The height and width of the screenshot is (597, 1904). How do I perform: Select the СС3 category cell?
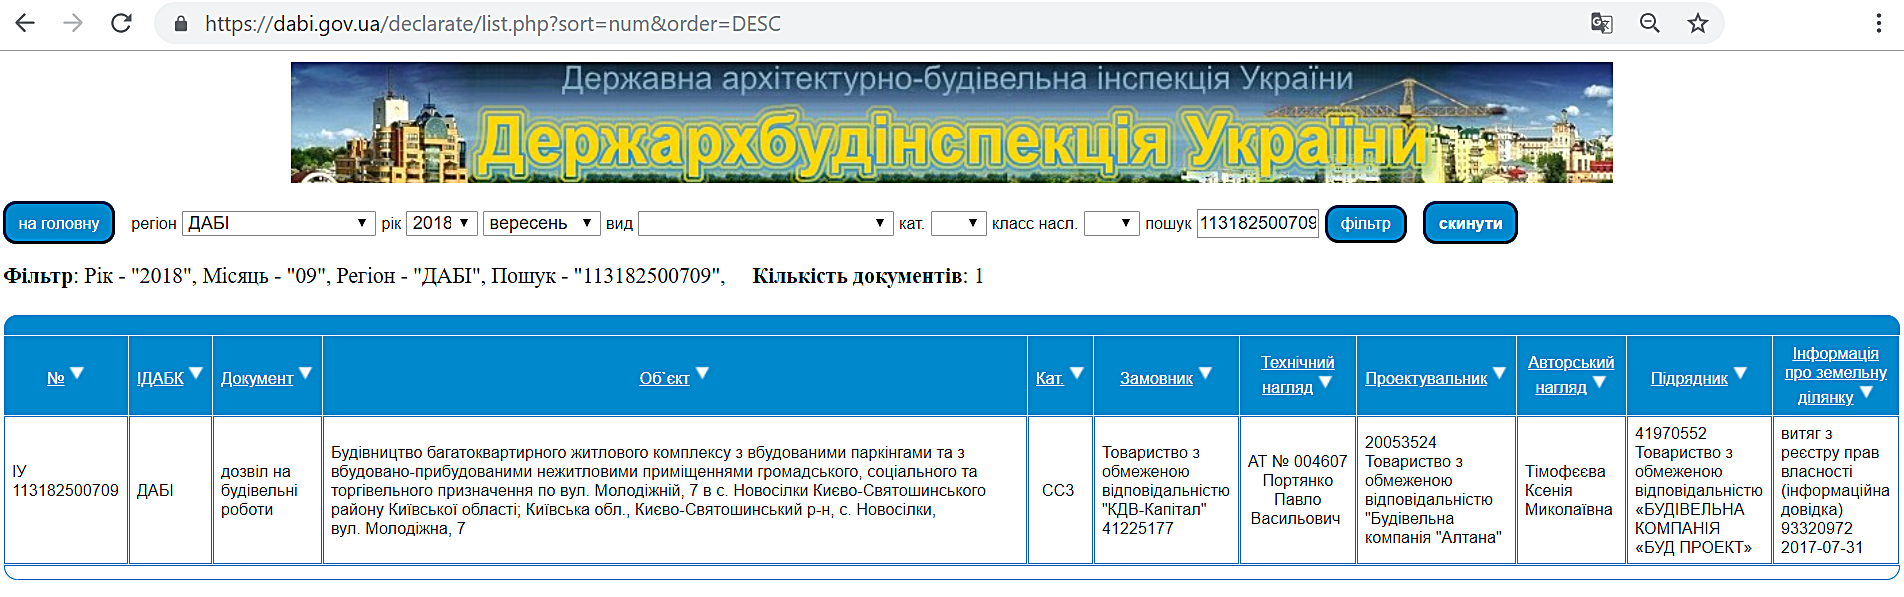click(1060, 490)
